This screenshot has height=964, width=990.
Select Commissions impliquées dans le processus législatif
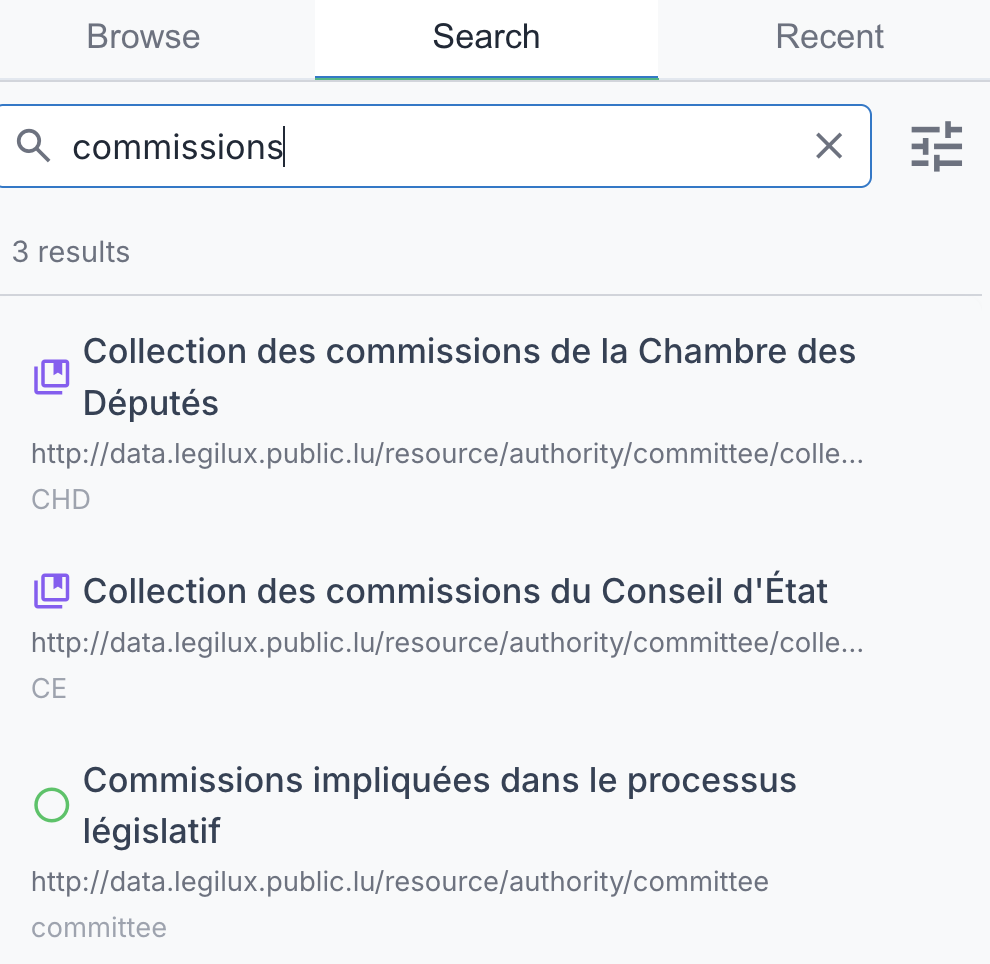[439, 805]
